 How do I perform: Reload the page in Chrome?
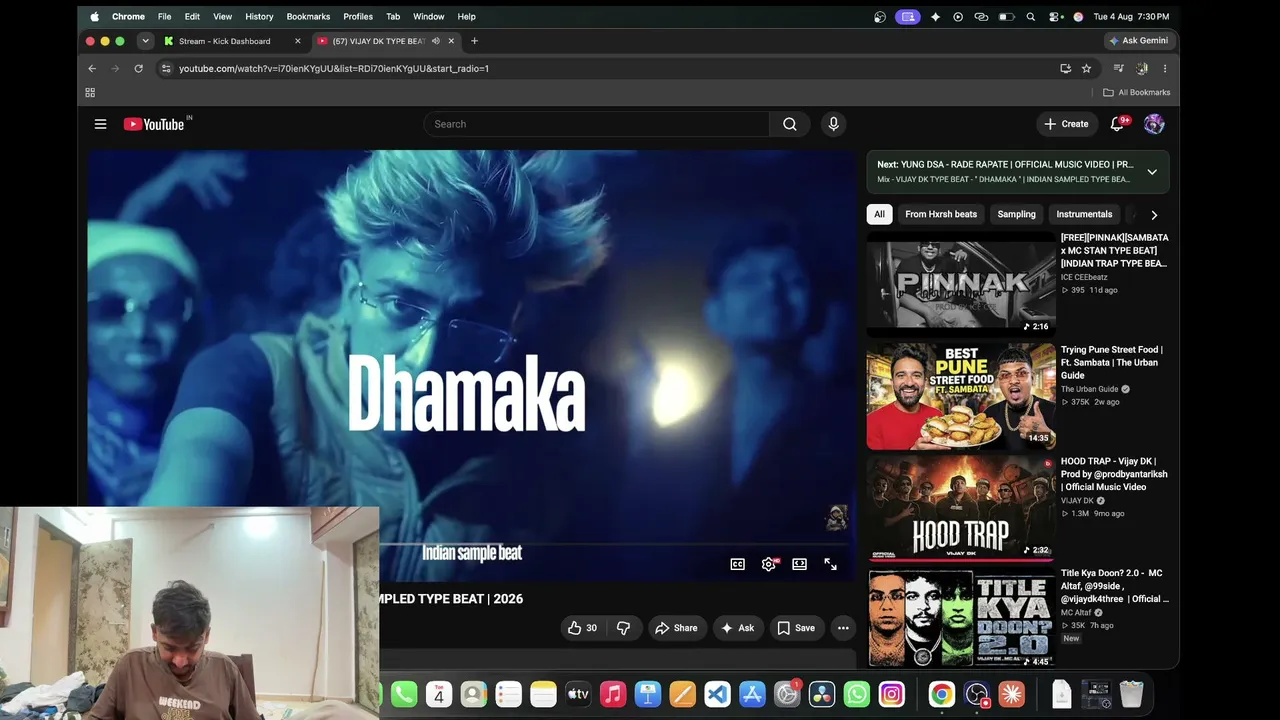(x=138, y=68)
